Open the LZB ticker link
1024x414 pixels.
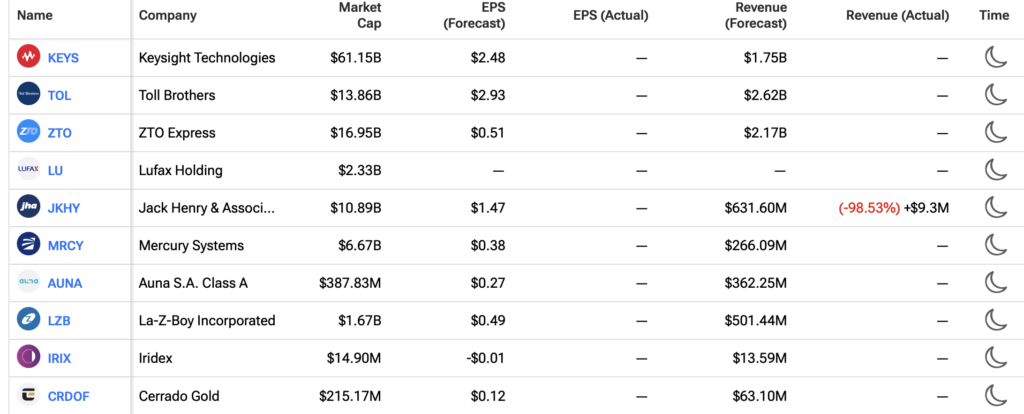tap(59, 321)
